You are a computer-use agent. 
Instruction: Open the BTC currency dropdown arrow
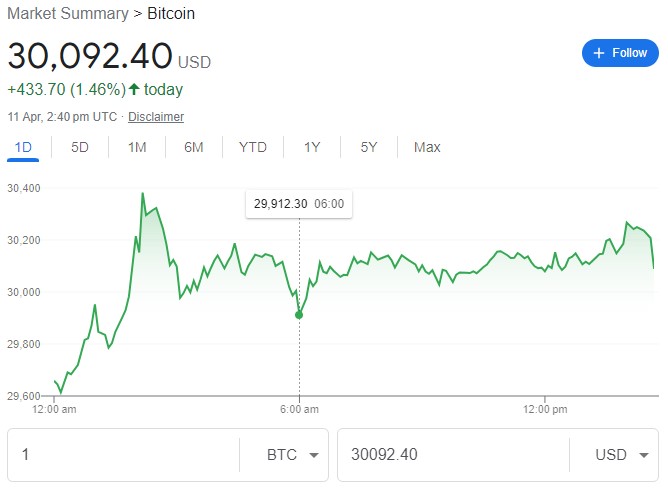(x=314, y=455)
